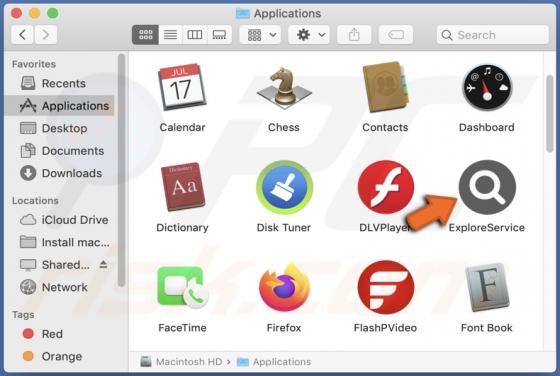This screenshot has width=560, height=376.
Task: Open the Calendar app icon
Action: pyautogui.click(x=182, y=87)
